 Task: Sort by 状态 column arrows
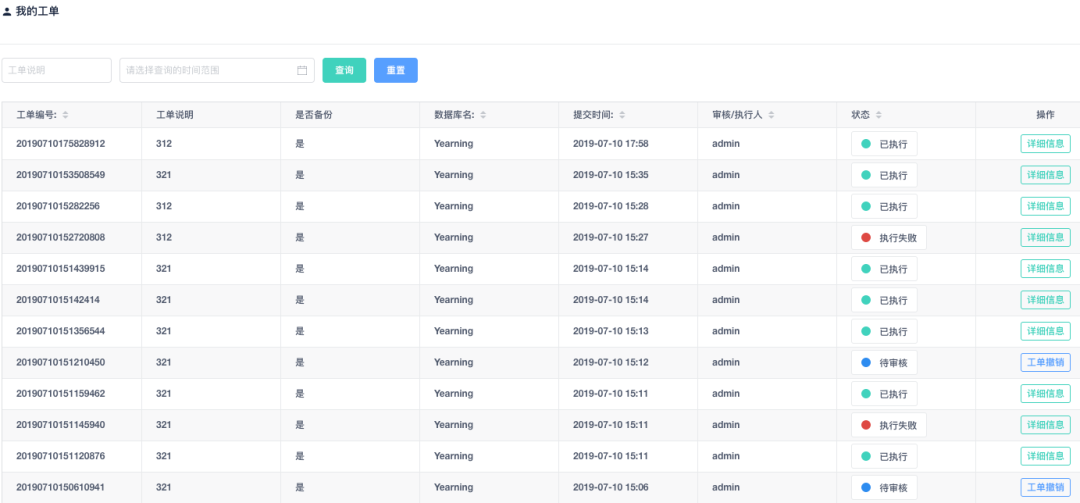[x=879, y=115]
